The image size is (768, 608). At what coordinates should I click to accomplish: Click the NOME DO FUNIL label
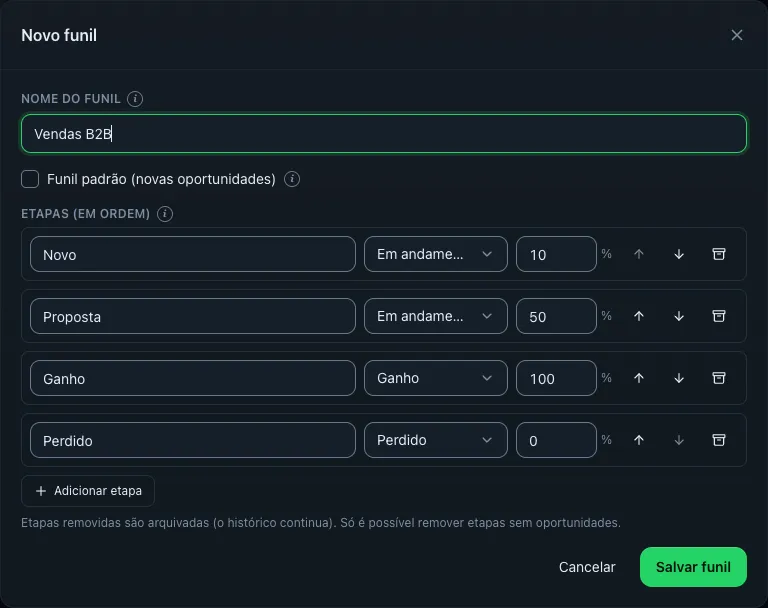(x=71, y=99)
